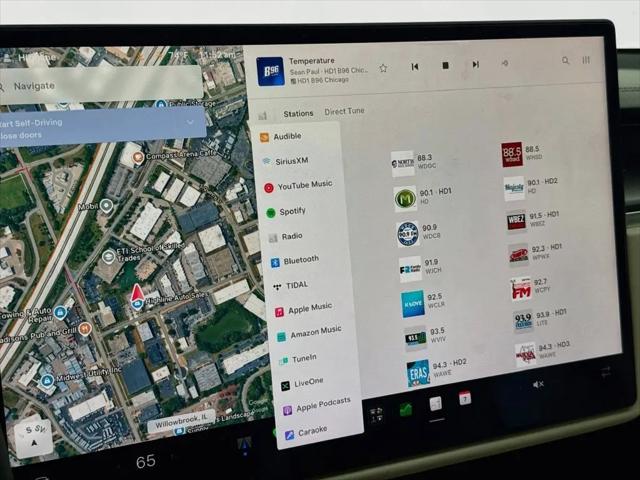Viewport: 640px width, 480px height.
Task: Favorite the current song with star icon
Action: pos(383,68)
